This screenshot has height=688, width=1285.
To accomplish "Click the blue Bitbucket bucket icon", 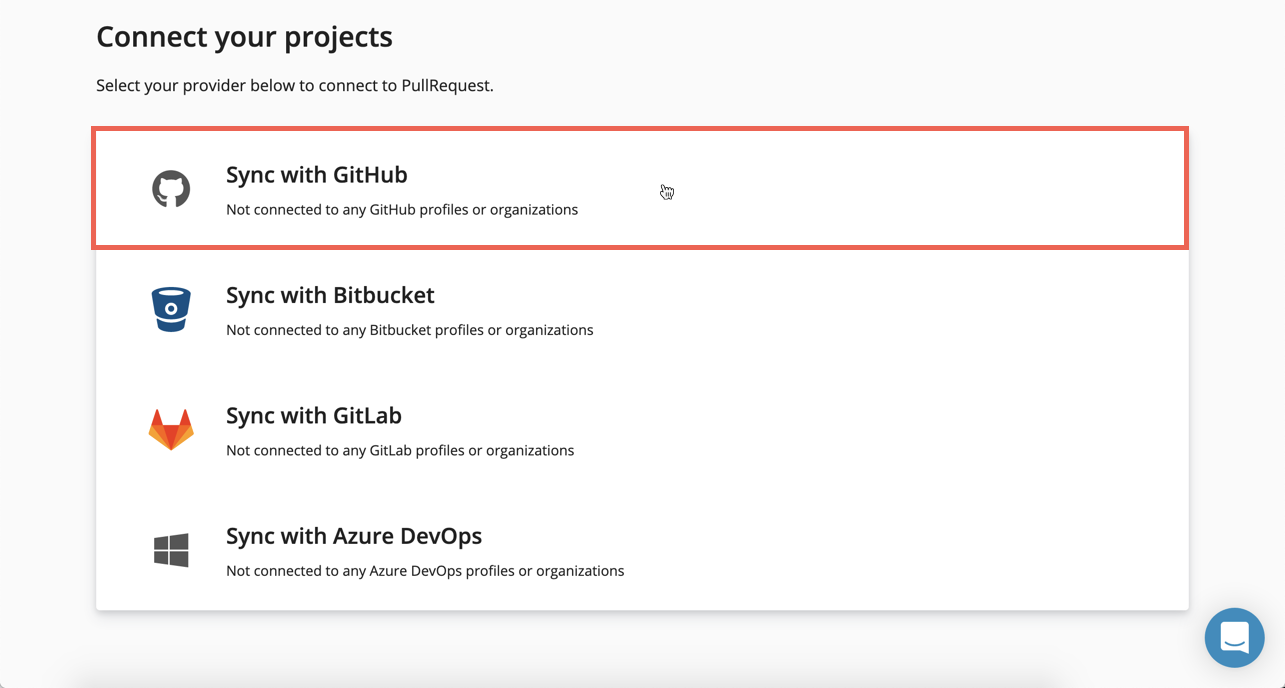I will click(171, 309).
